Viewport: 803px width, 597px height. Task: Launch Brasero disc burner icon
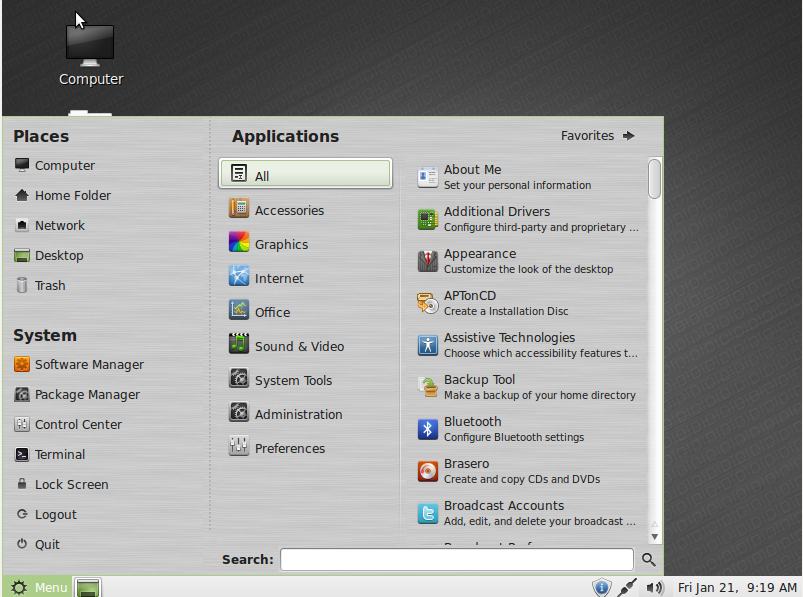click(x=428, y=471)
